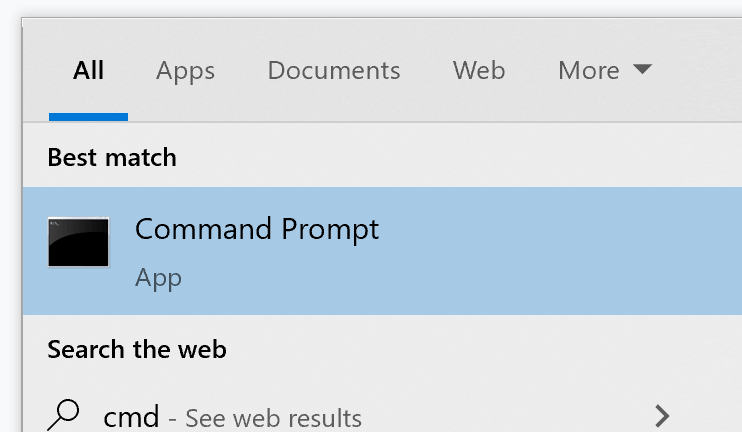Switch to the Apps tab
This screenshot has height=432, width=742.
coord(185,71)
